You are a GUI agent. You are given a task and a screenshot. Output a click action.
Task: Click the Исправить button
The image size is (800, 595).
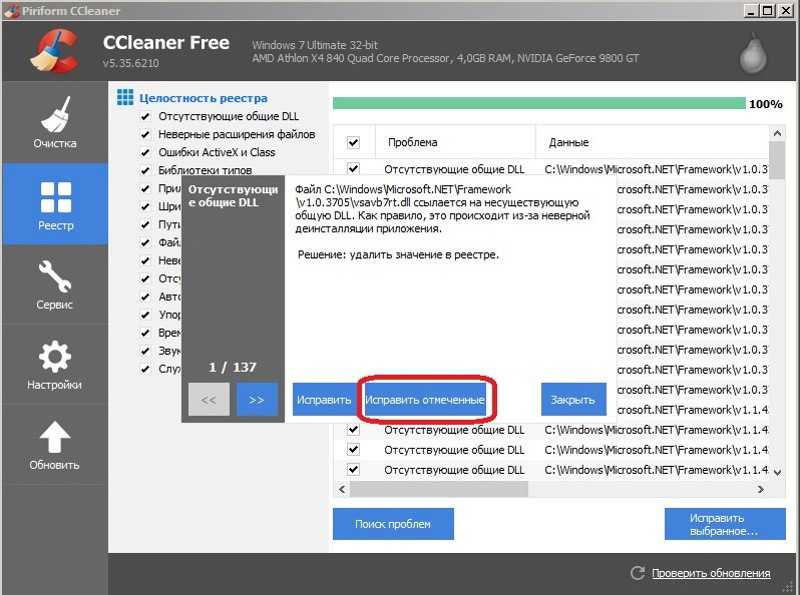click(x=324, y=400)
